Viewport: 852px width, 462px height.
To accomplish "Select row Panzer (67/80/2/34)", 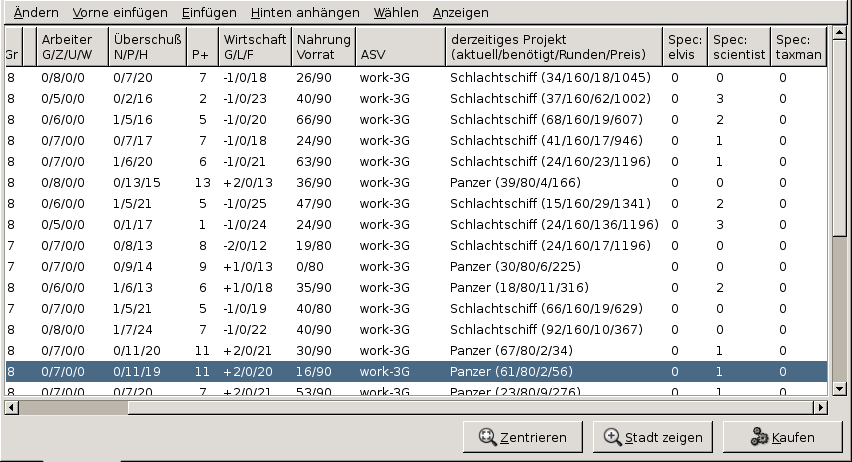I will [416, 351].
